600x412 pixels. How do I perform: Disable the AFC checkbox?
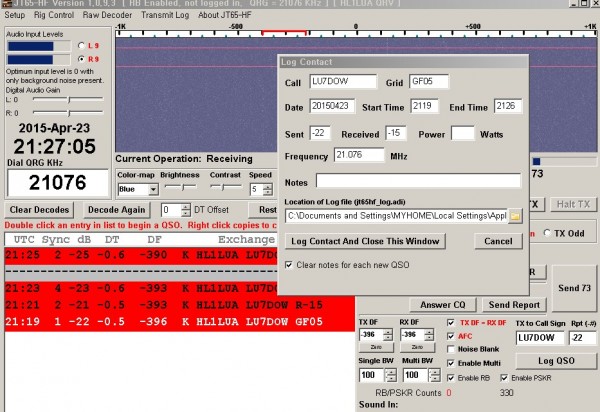tap(451, 336)
